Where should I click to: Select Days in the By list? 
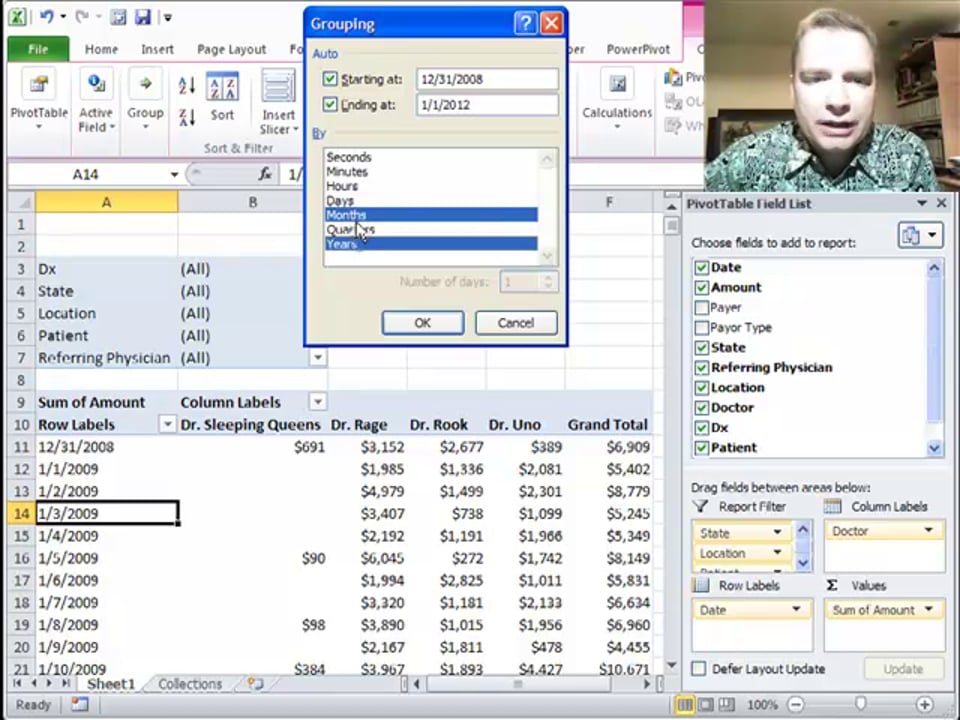pos(431,201)
